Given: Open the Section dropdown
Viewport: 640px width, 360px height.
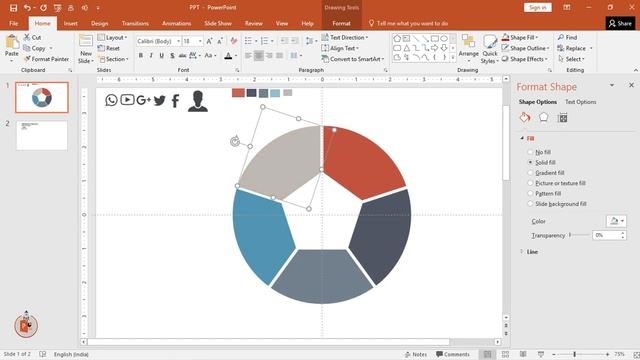Looking at the screenshot, I should pos(113,59).
